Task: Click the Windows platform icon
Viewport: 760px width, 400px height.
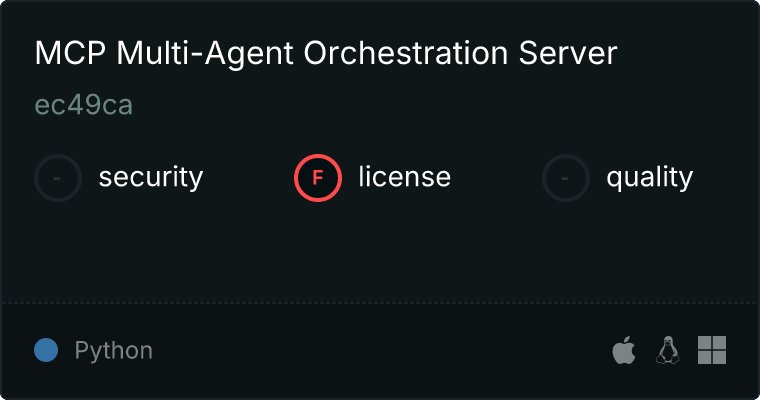Action: [x=711, y=350]
